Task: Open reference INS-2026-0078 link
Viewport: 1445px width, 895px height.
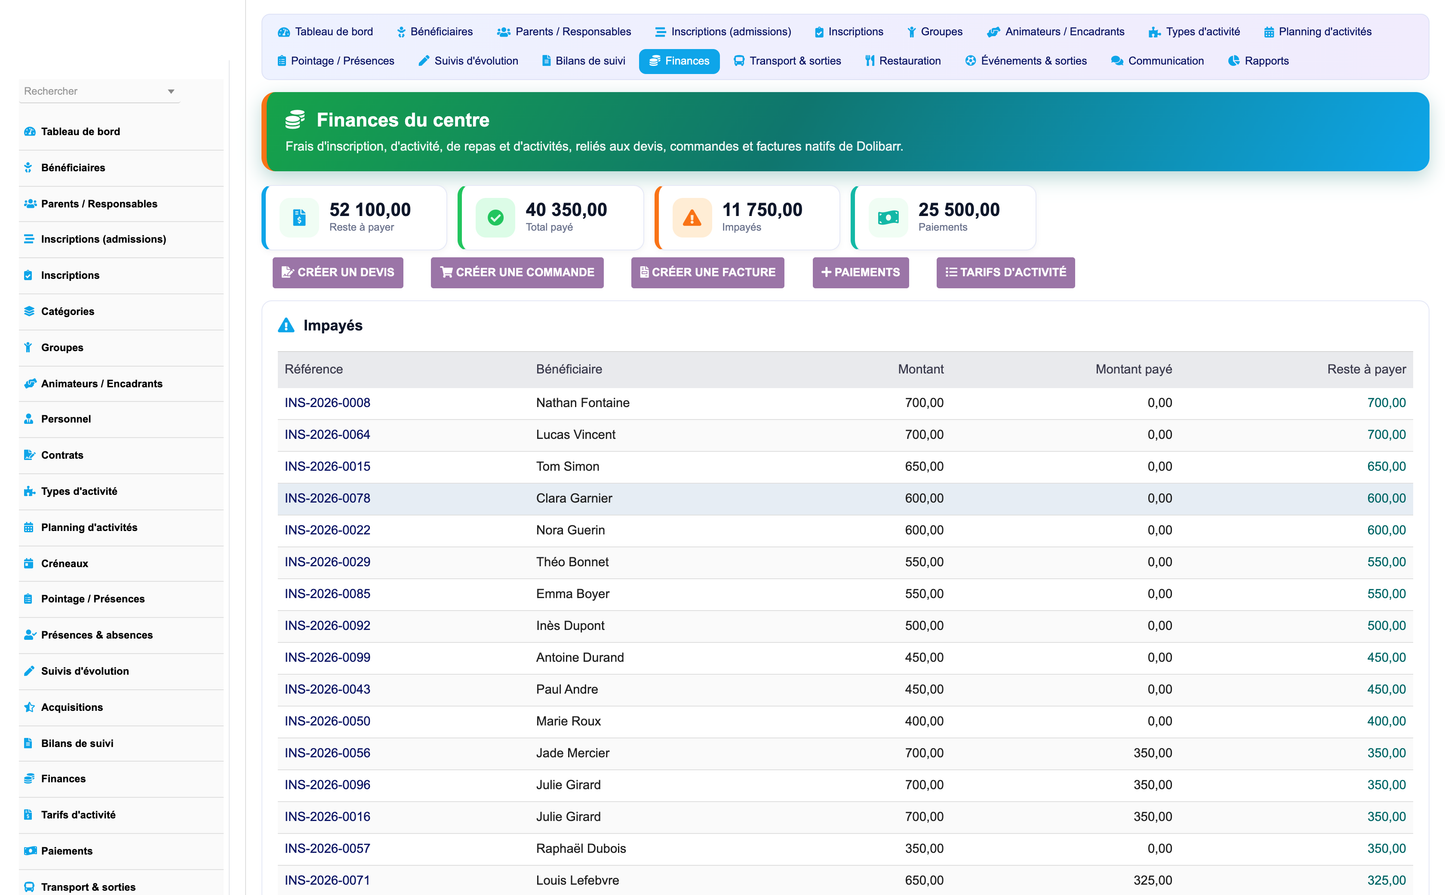Action: pyautogui.click(x=327, y=498)
